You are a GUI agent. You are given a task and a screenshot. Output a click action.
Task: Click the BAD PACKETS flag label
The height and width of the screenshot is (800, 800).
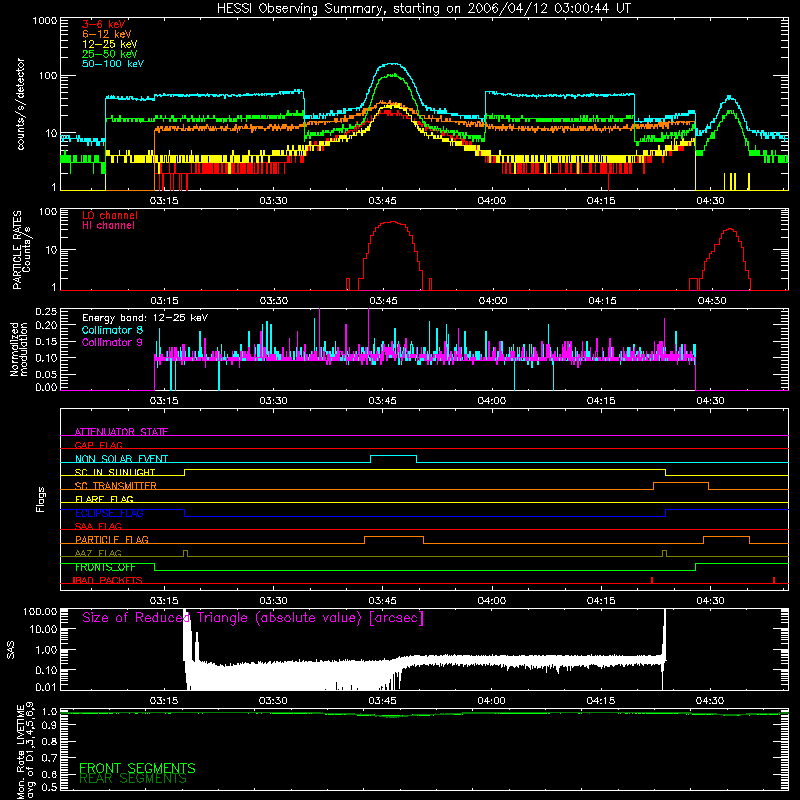[108, 580]
